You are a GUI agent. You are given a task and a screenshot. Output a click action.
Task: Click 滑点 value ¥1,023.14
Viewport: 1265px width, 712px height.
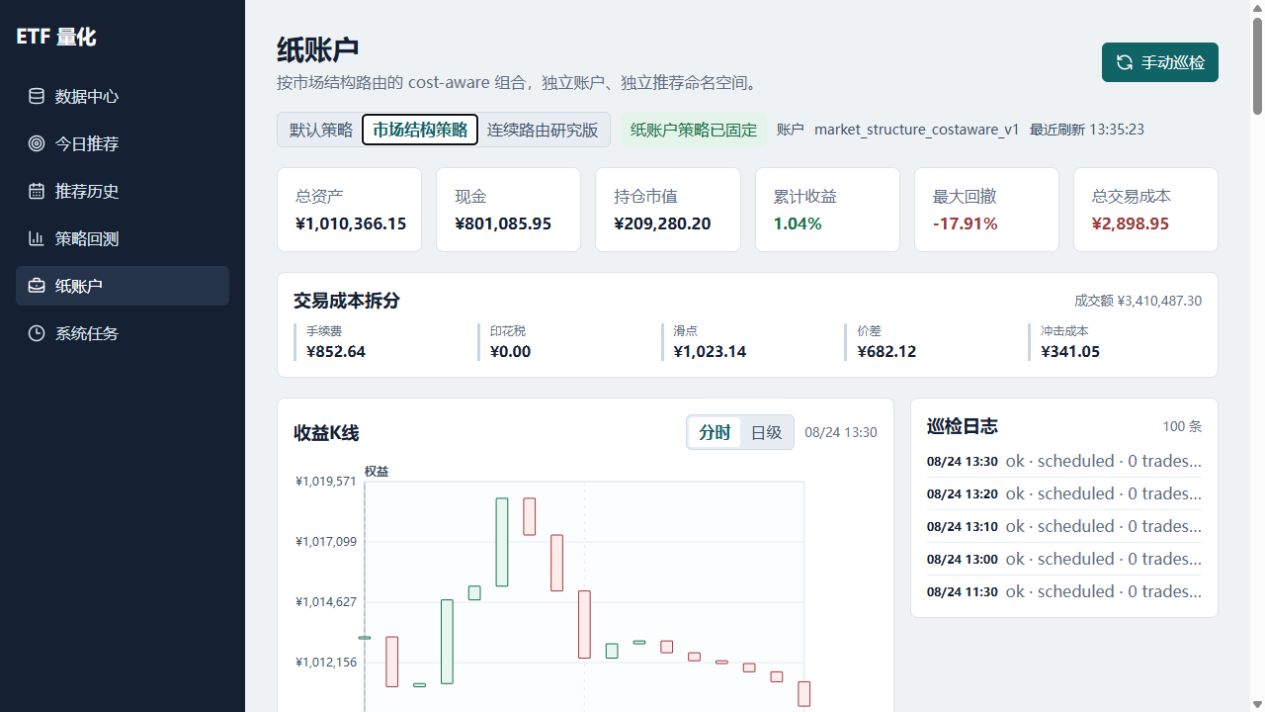coord(710,352)
